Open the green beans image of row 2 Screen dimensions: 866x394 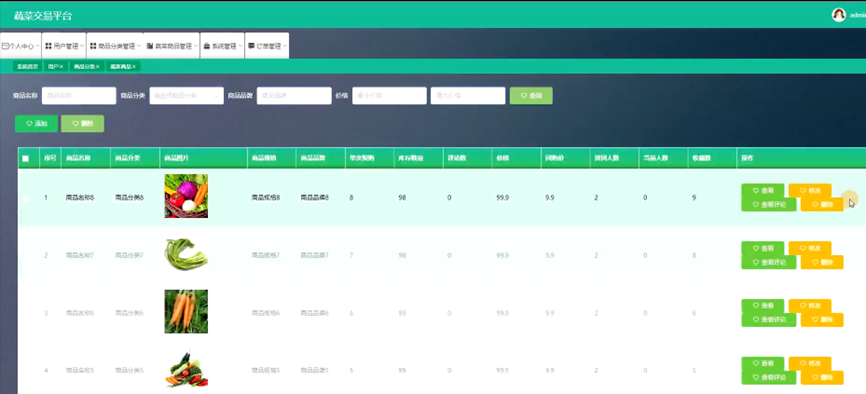[x=186, y=254]
